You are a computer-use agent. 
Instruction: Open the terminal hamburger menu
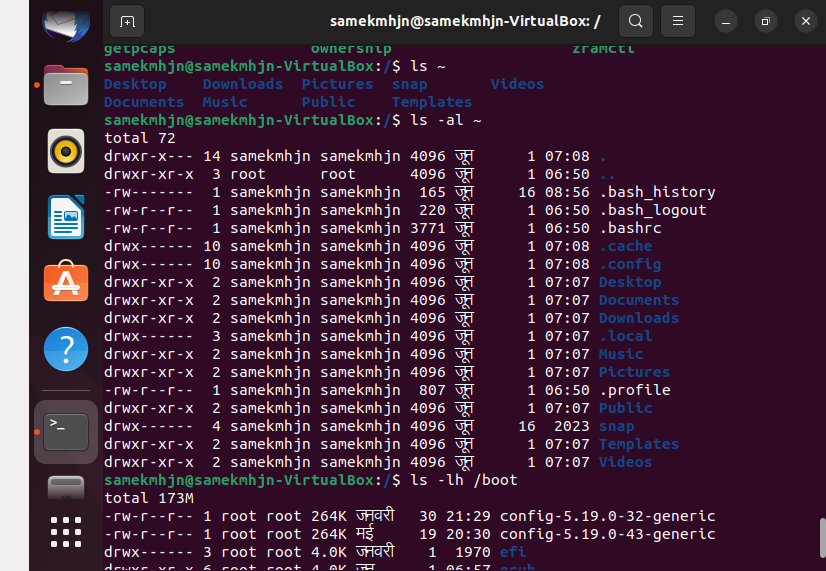677,20
